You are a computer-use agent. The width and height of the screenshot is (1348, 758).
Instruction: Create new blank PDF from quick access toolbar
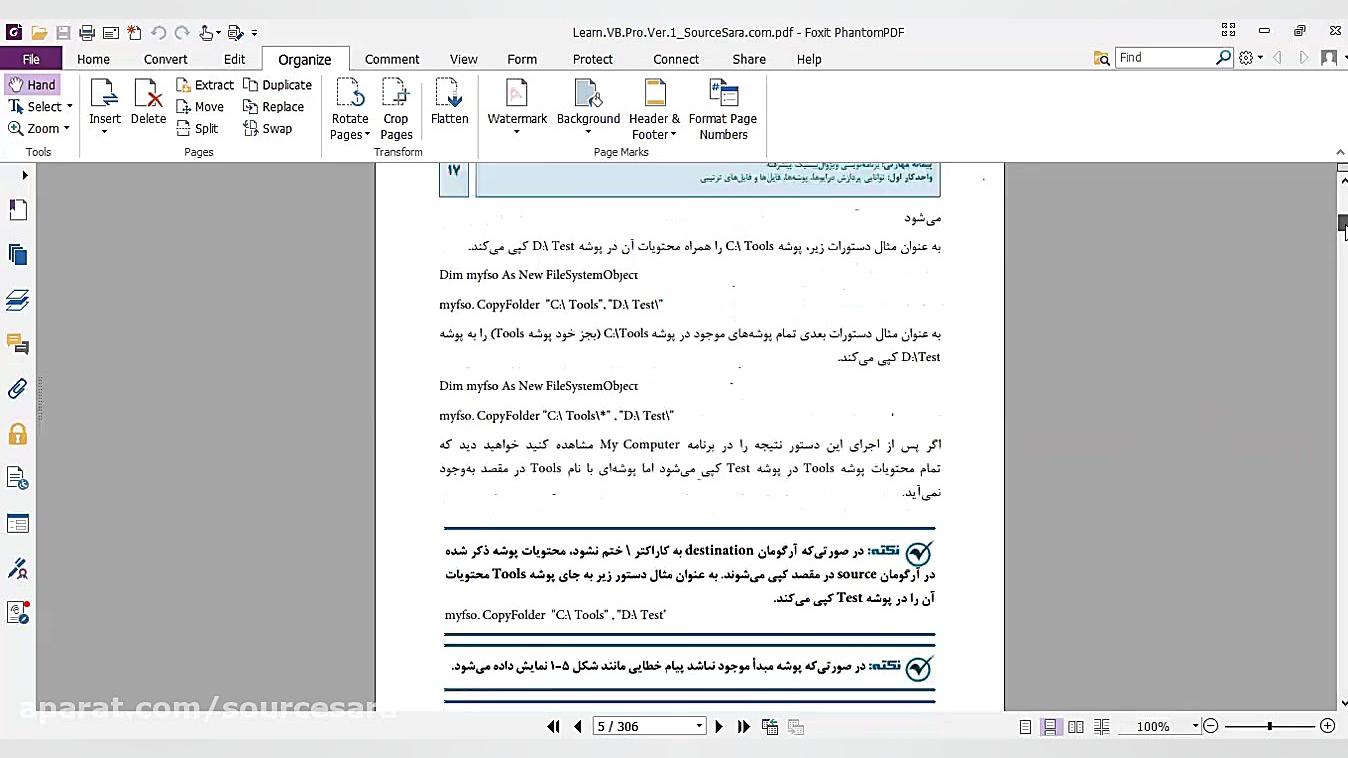135,33
